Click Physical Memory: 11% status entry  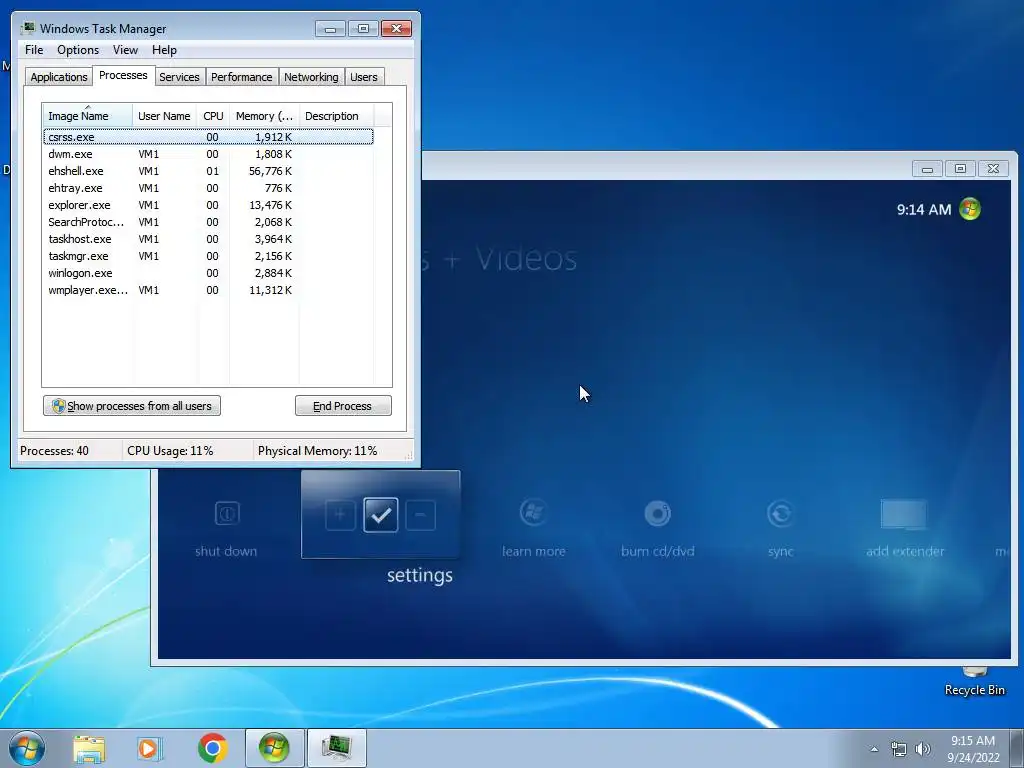click(317, 451)
